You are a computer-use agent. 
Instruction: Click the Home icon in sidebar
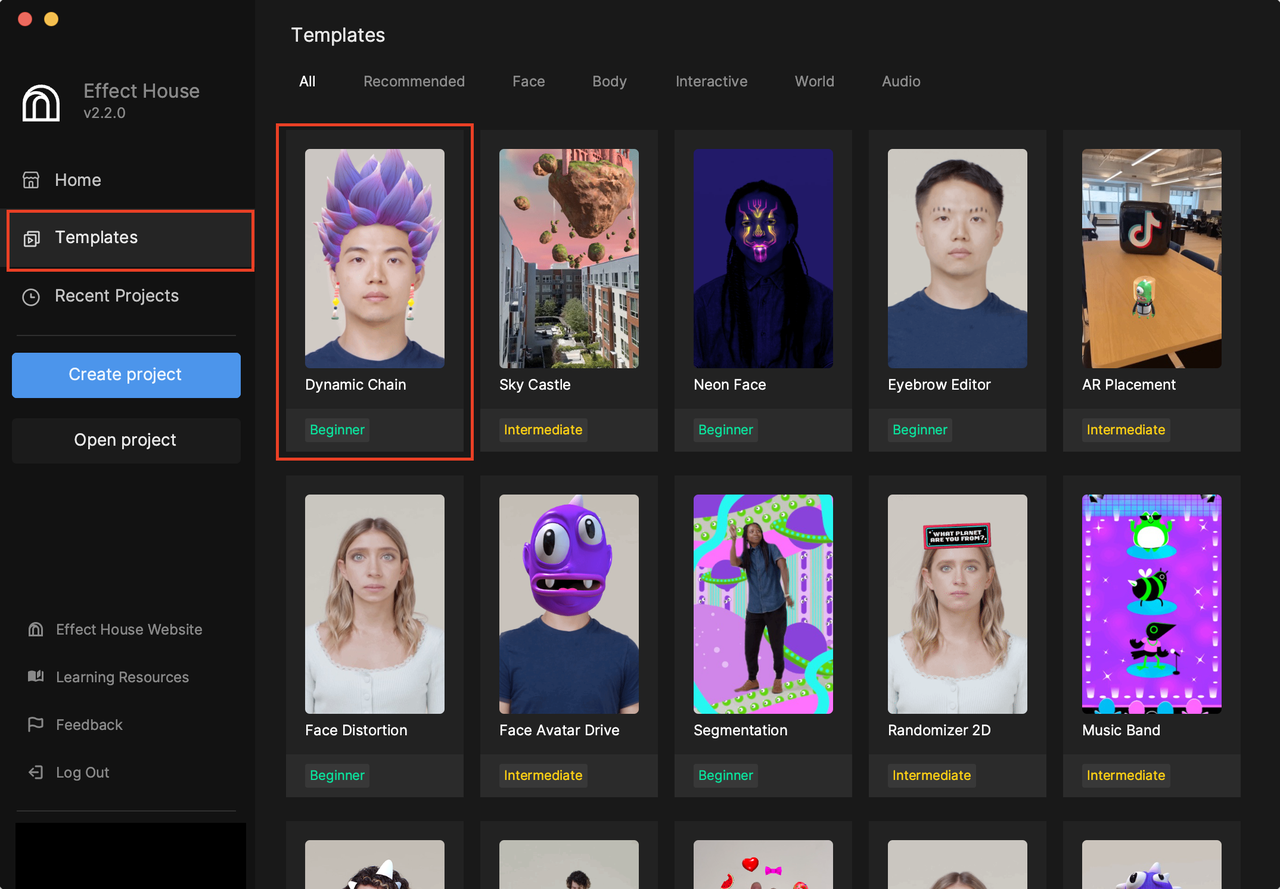click(x=31, y=180)
